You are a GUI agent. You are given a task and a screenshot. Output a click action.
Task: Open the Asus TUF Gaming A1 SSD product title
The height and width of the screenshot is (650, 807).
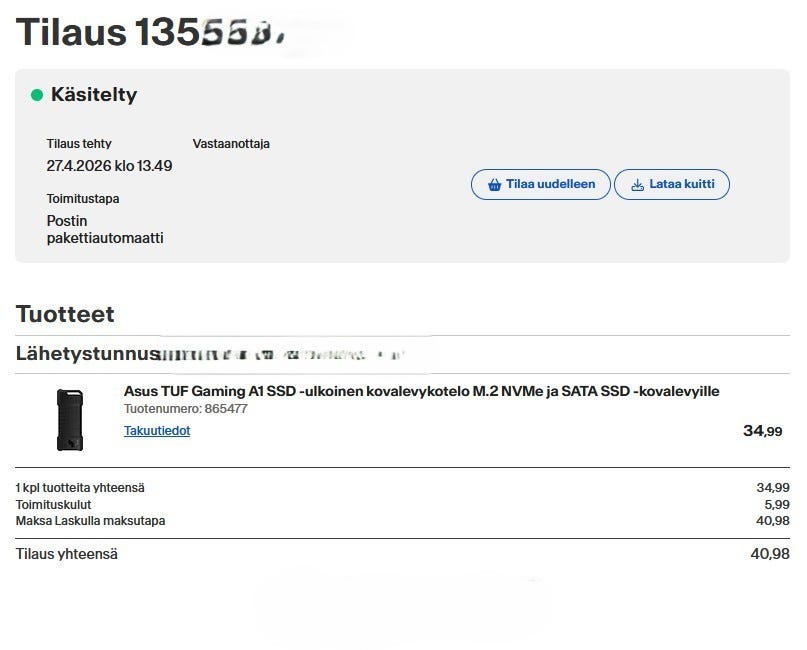[422, 391]
